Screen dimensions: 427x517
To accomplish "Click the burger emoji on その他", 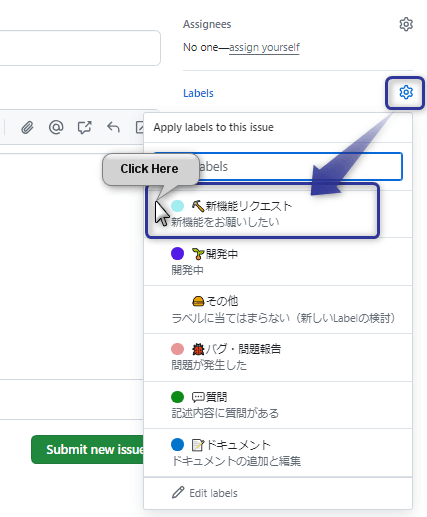I will (x=198, y=301).
